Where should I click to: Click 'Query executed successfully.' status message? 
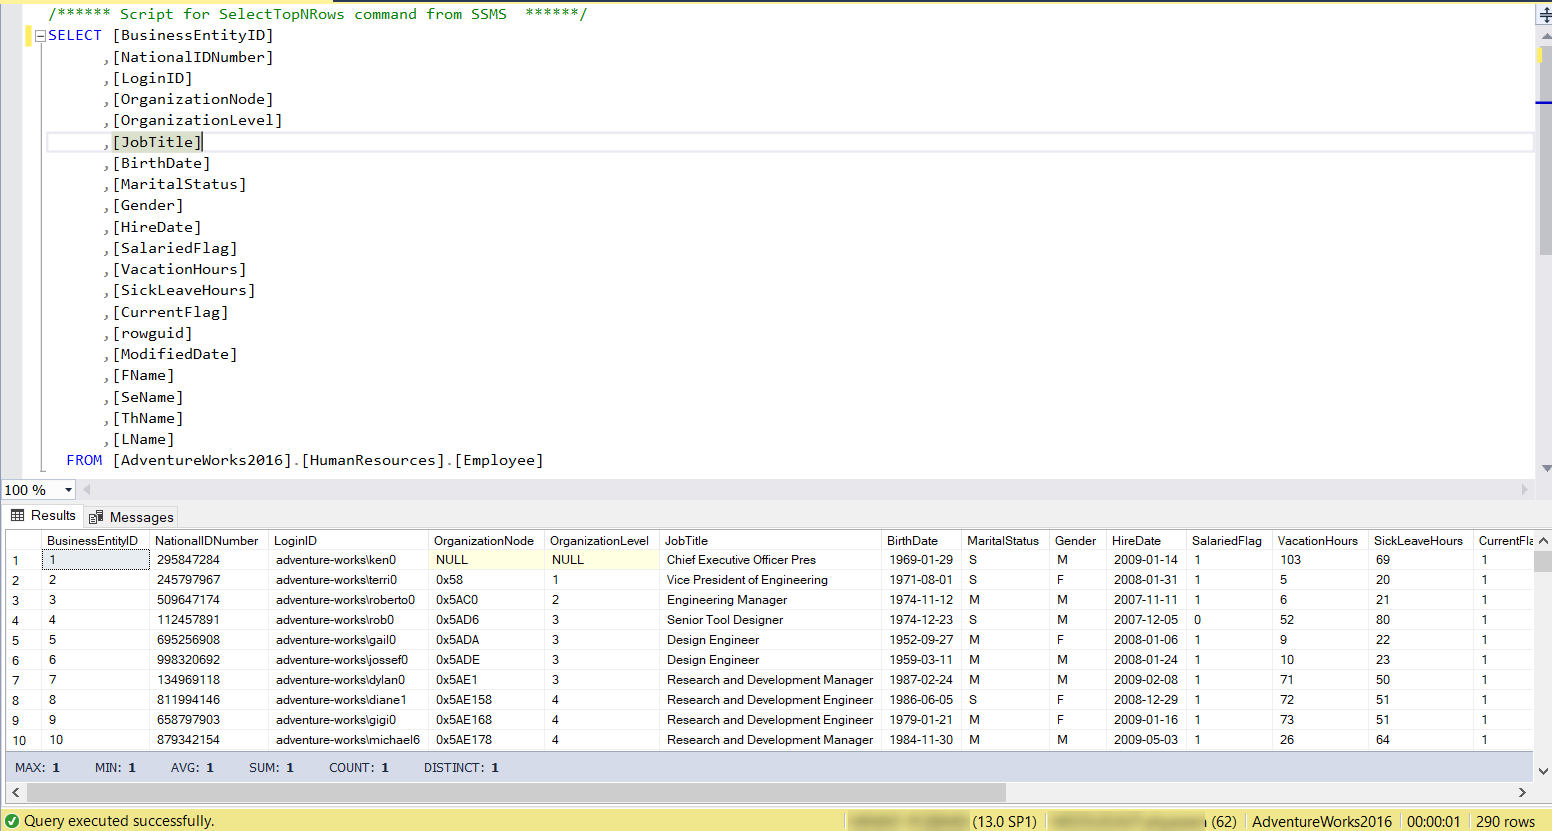pyautogui.click(x=119, y=821)
